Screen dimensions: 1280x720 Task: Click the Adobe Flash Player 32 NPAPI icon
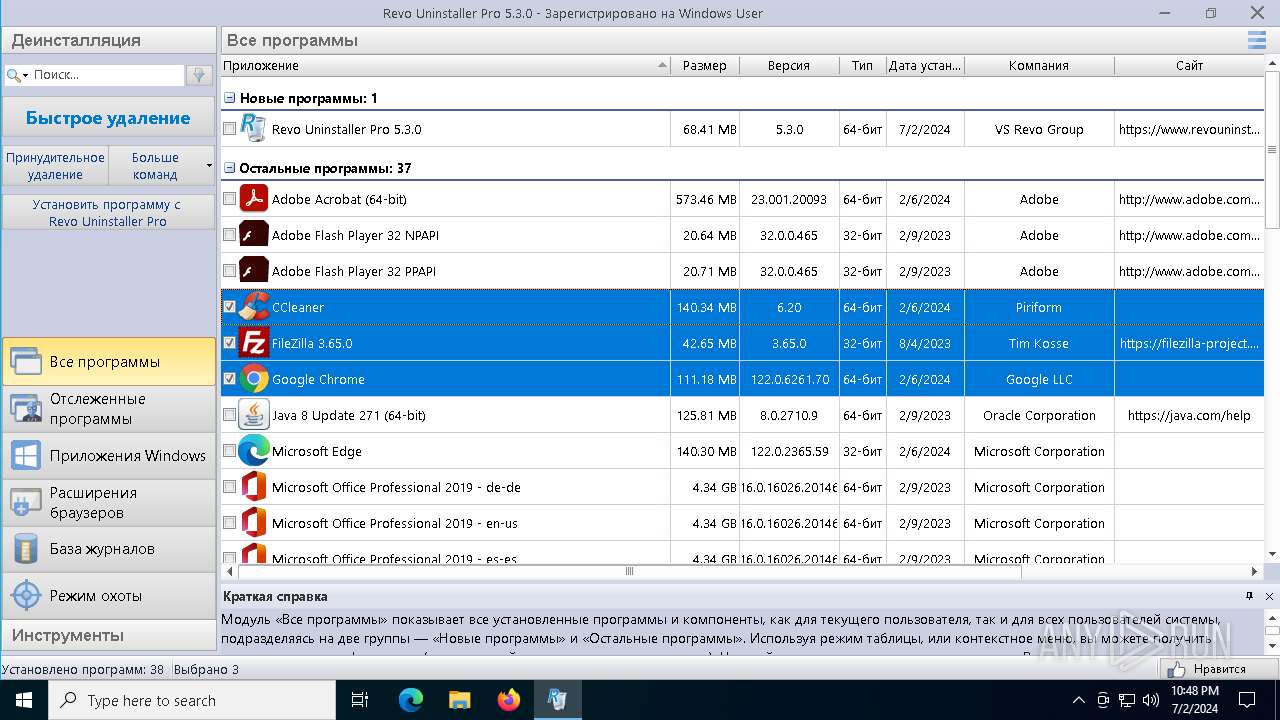(x=254, y=235)
